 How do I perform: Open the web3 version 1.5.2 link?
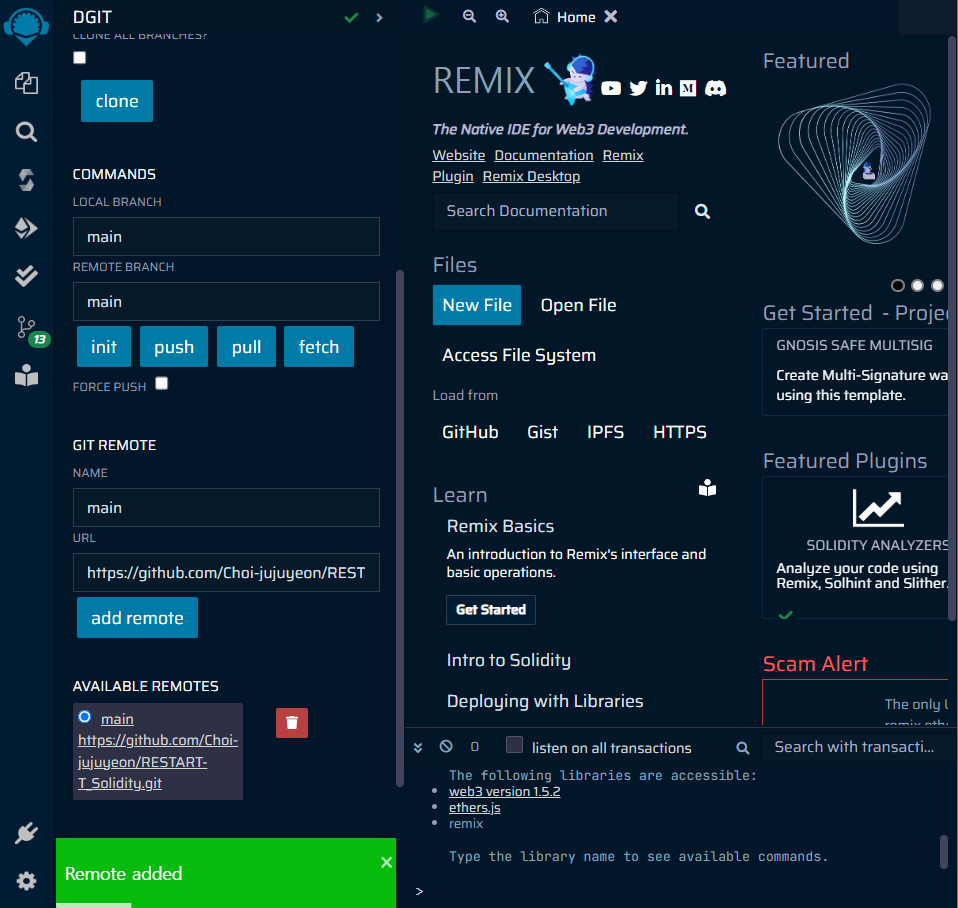pyautogui.click(x=505, y=792)
